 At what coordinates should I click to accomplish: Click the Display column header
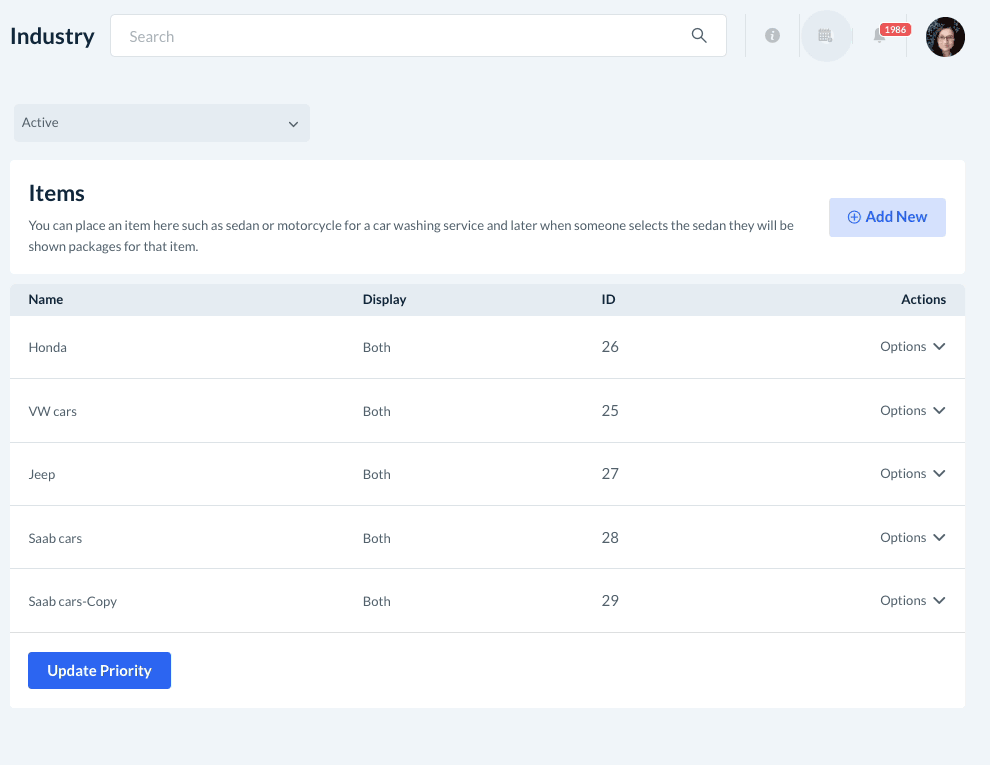(x=384, y=300)
